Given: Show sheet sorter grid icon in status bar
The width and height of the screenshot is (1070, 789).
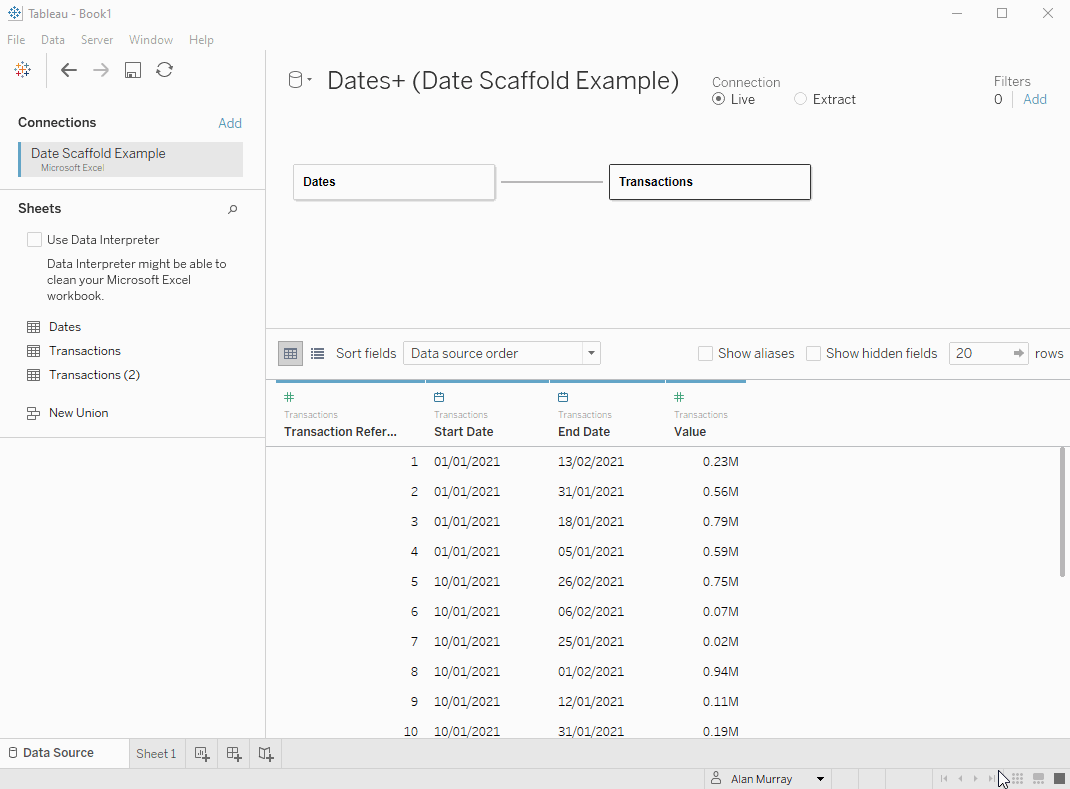Looking at the screenshot, I should [x=1017, y=779].
